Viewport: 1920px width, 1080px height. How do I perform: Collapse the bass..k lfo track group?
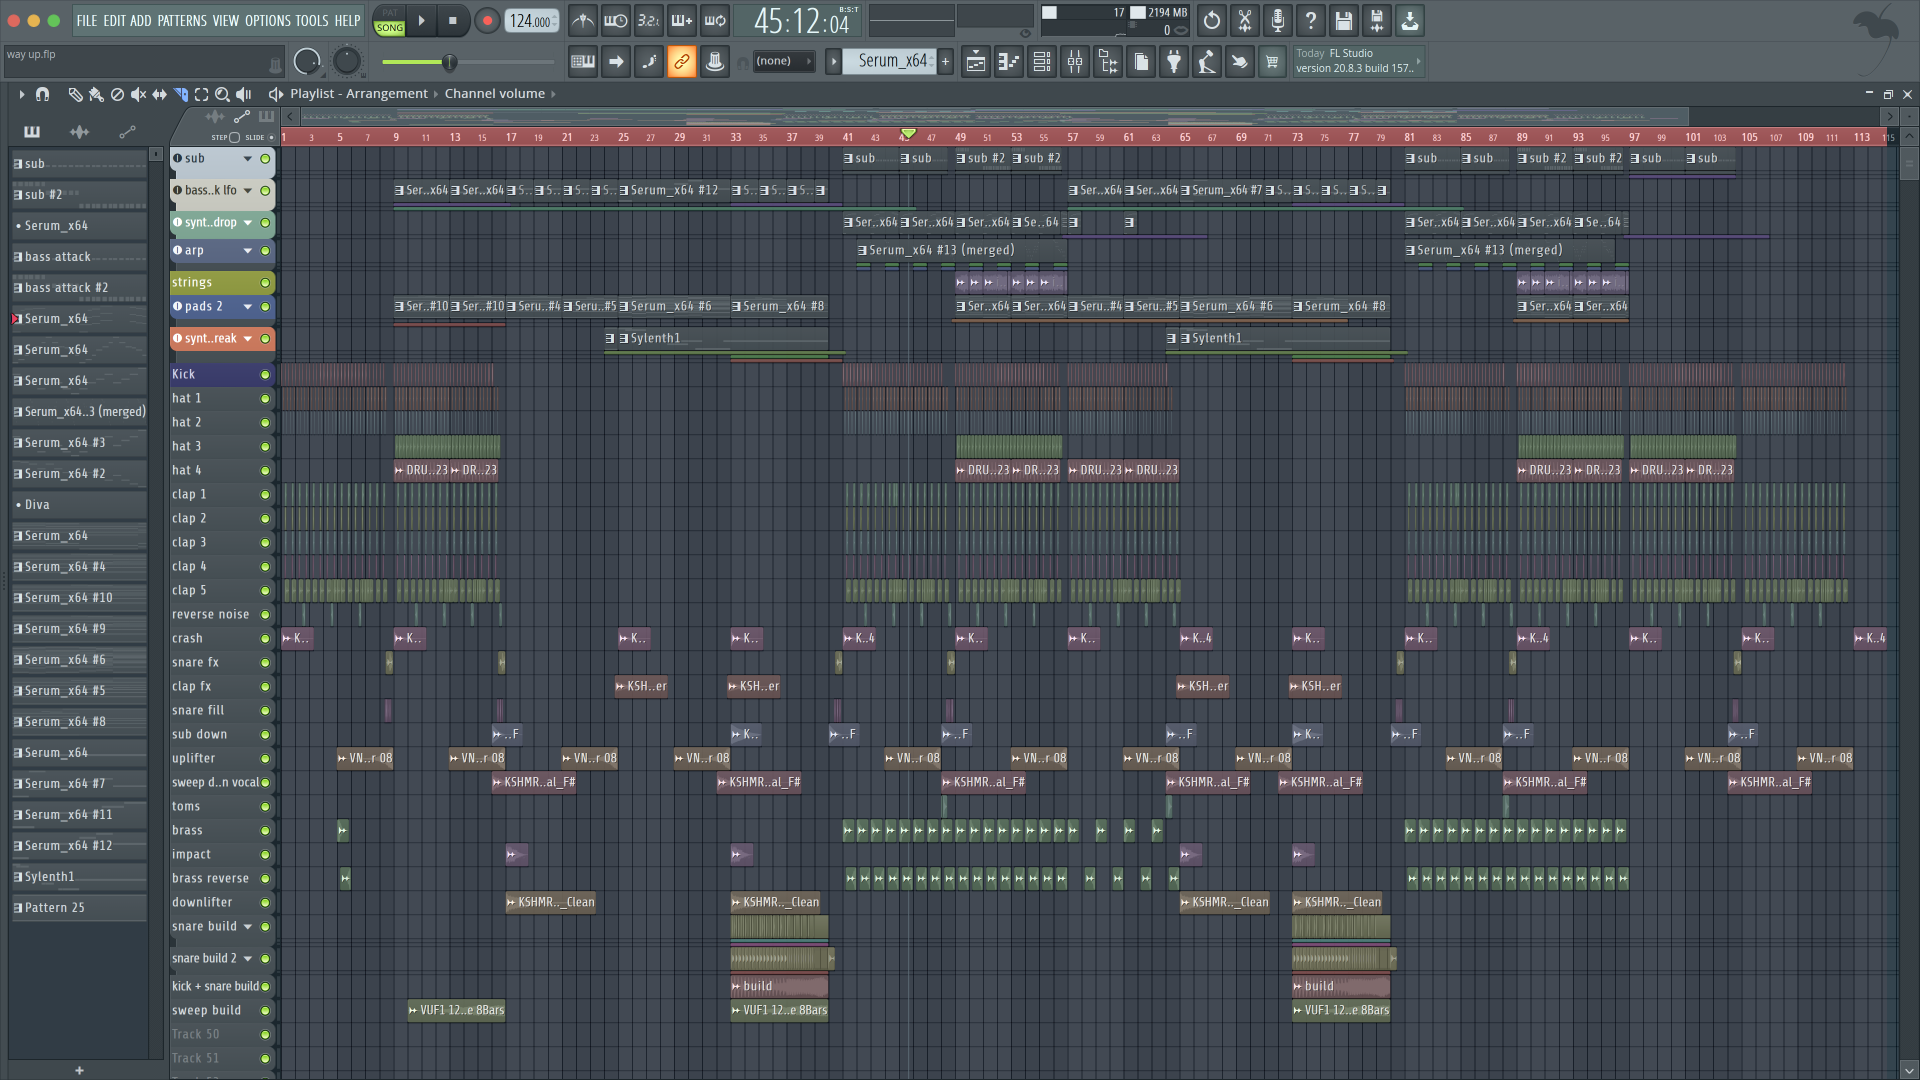coord(247,191)
